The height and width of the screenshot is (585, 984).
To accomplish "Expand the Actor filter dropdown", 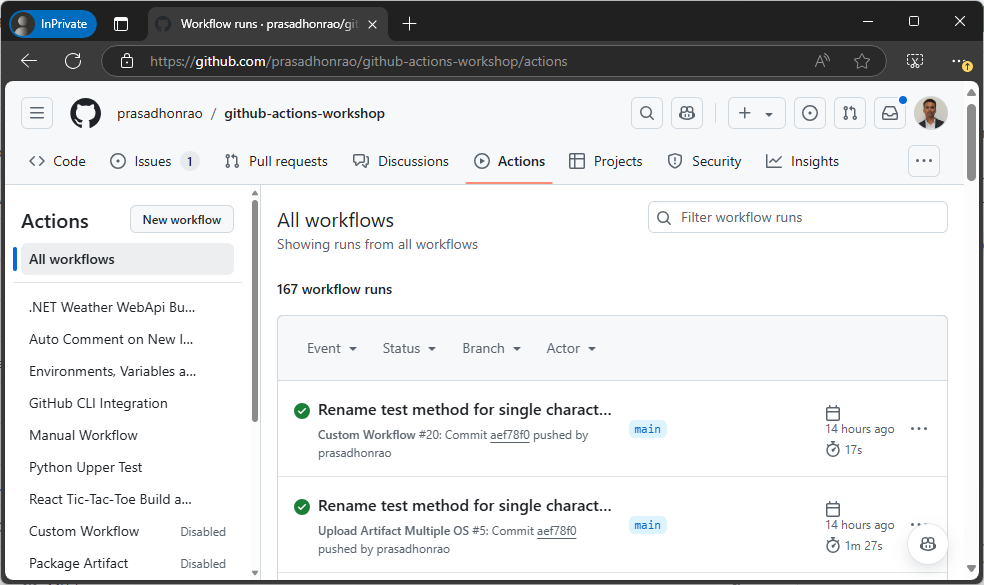I will click(570, 348).
